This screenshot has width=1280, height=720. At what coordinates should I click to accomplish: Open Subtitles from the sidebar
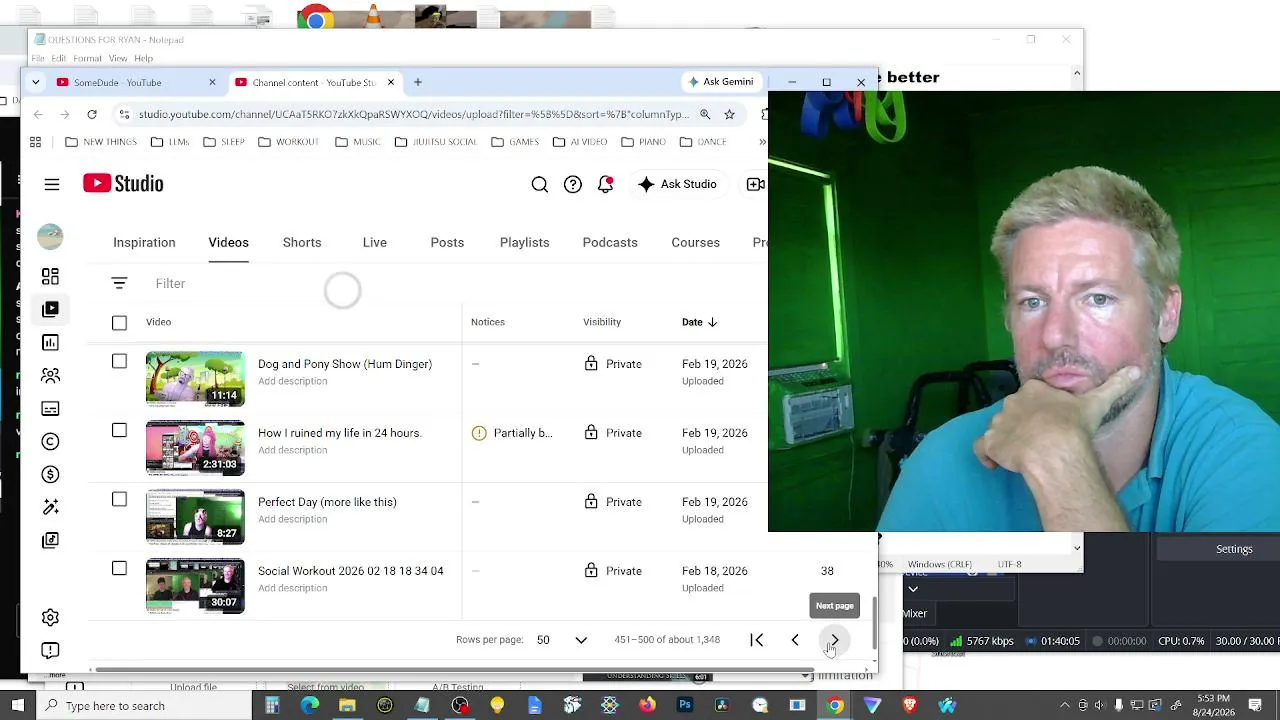point(50,408)
